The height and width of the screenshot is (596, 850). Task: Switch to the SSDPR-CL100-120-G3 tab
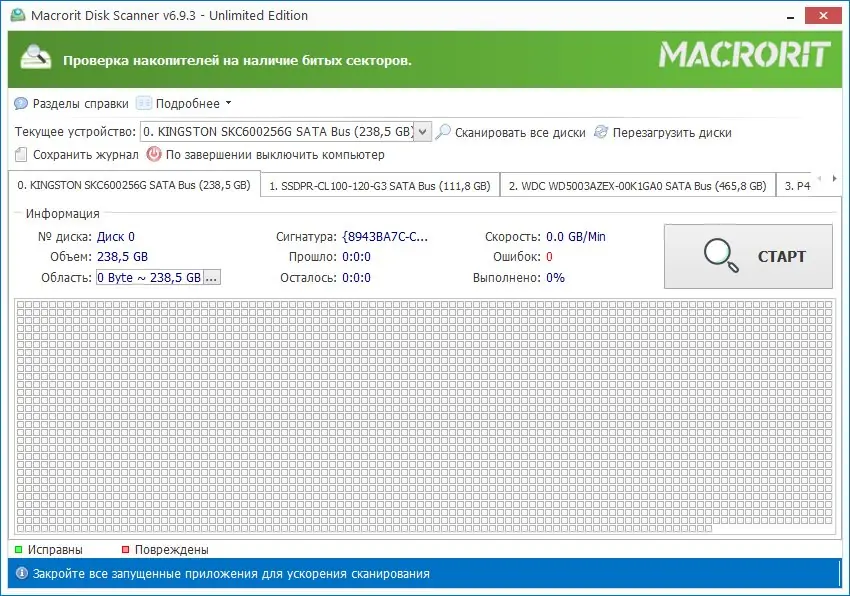click(x=378, y=185)
